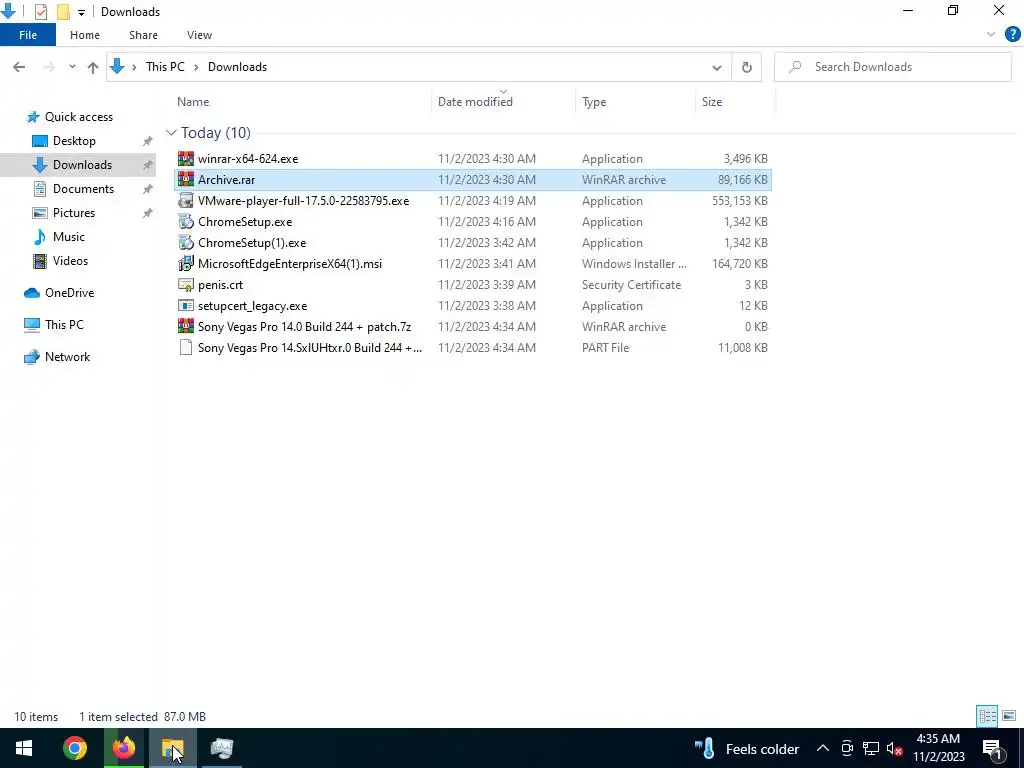This screenshot has width=1024, height=768.
Task: Open the notification center icon
Action: (x=992, y=748)
